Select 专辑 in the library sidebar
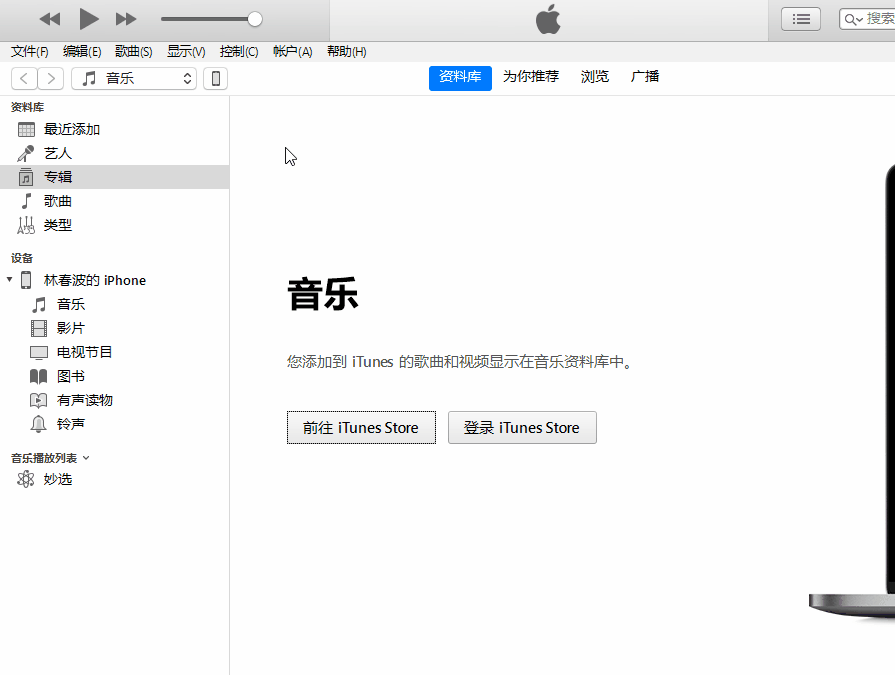This screenshot has height=675, width=895. click(x=115, y=177)
